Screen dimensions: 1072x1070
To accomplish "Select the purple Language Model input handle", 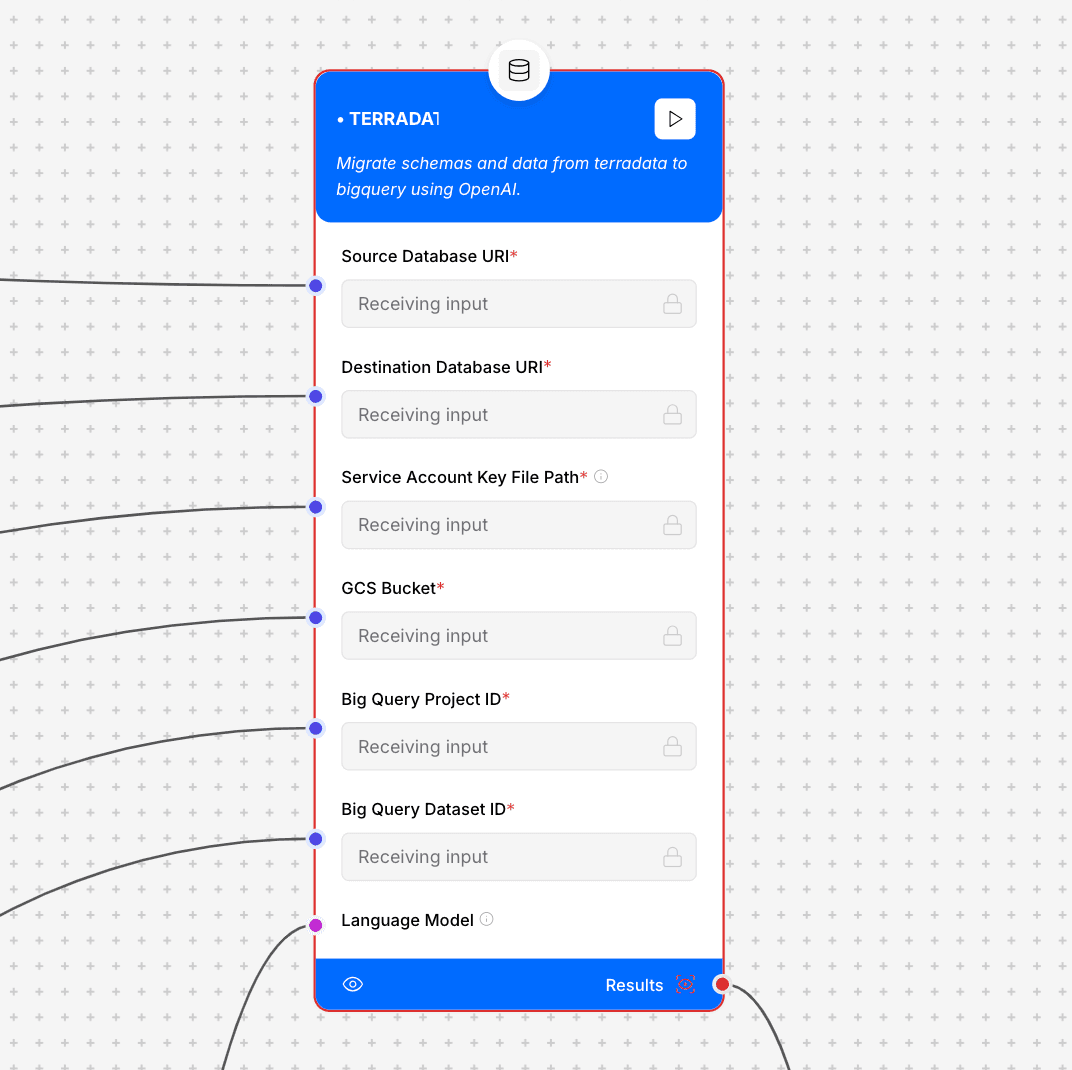I will pos(316,925).
